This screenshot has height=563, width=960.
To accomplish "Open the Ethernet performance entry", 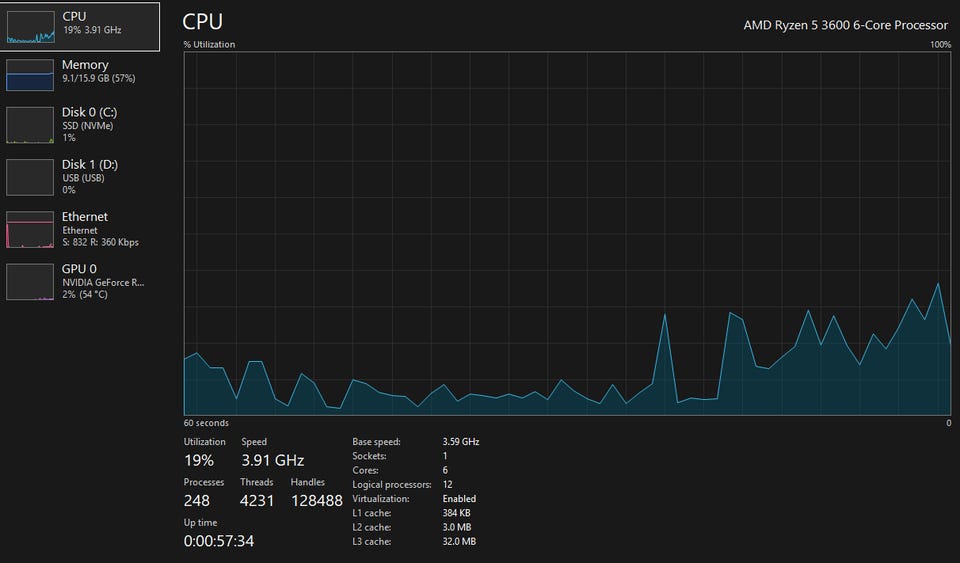I will (80, 229).
